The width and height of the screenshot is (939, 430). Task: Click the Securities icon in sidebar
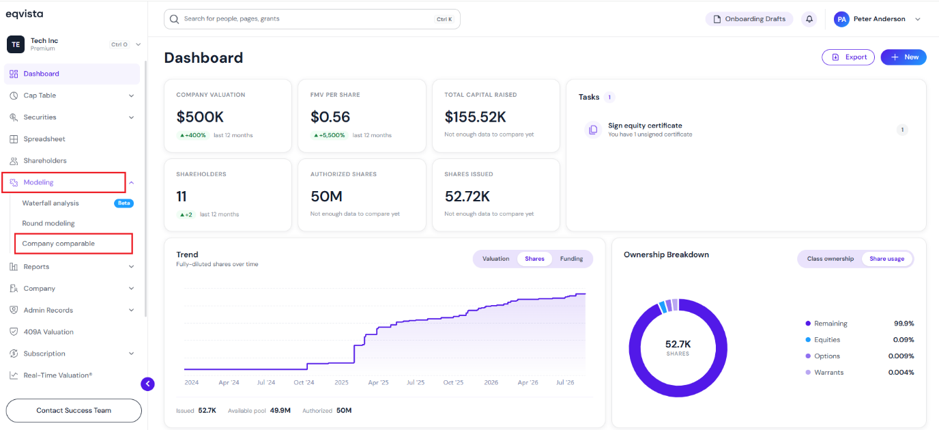(x=14, y=117)
